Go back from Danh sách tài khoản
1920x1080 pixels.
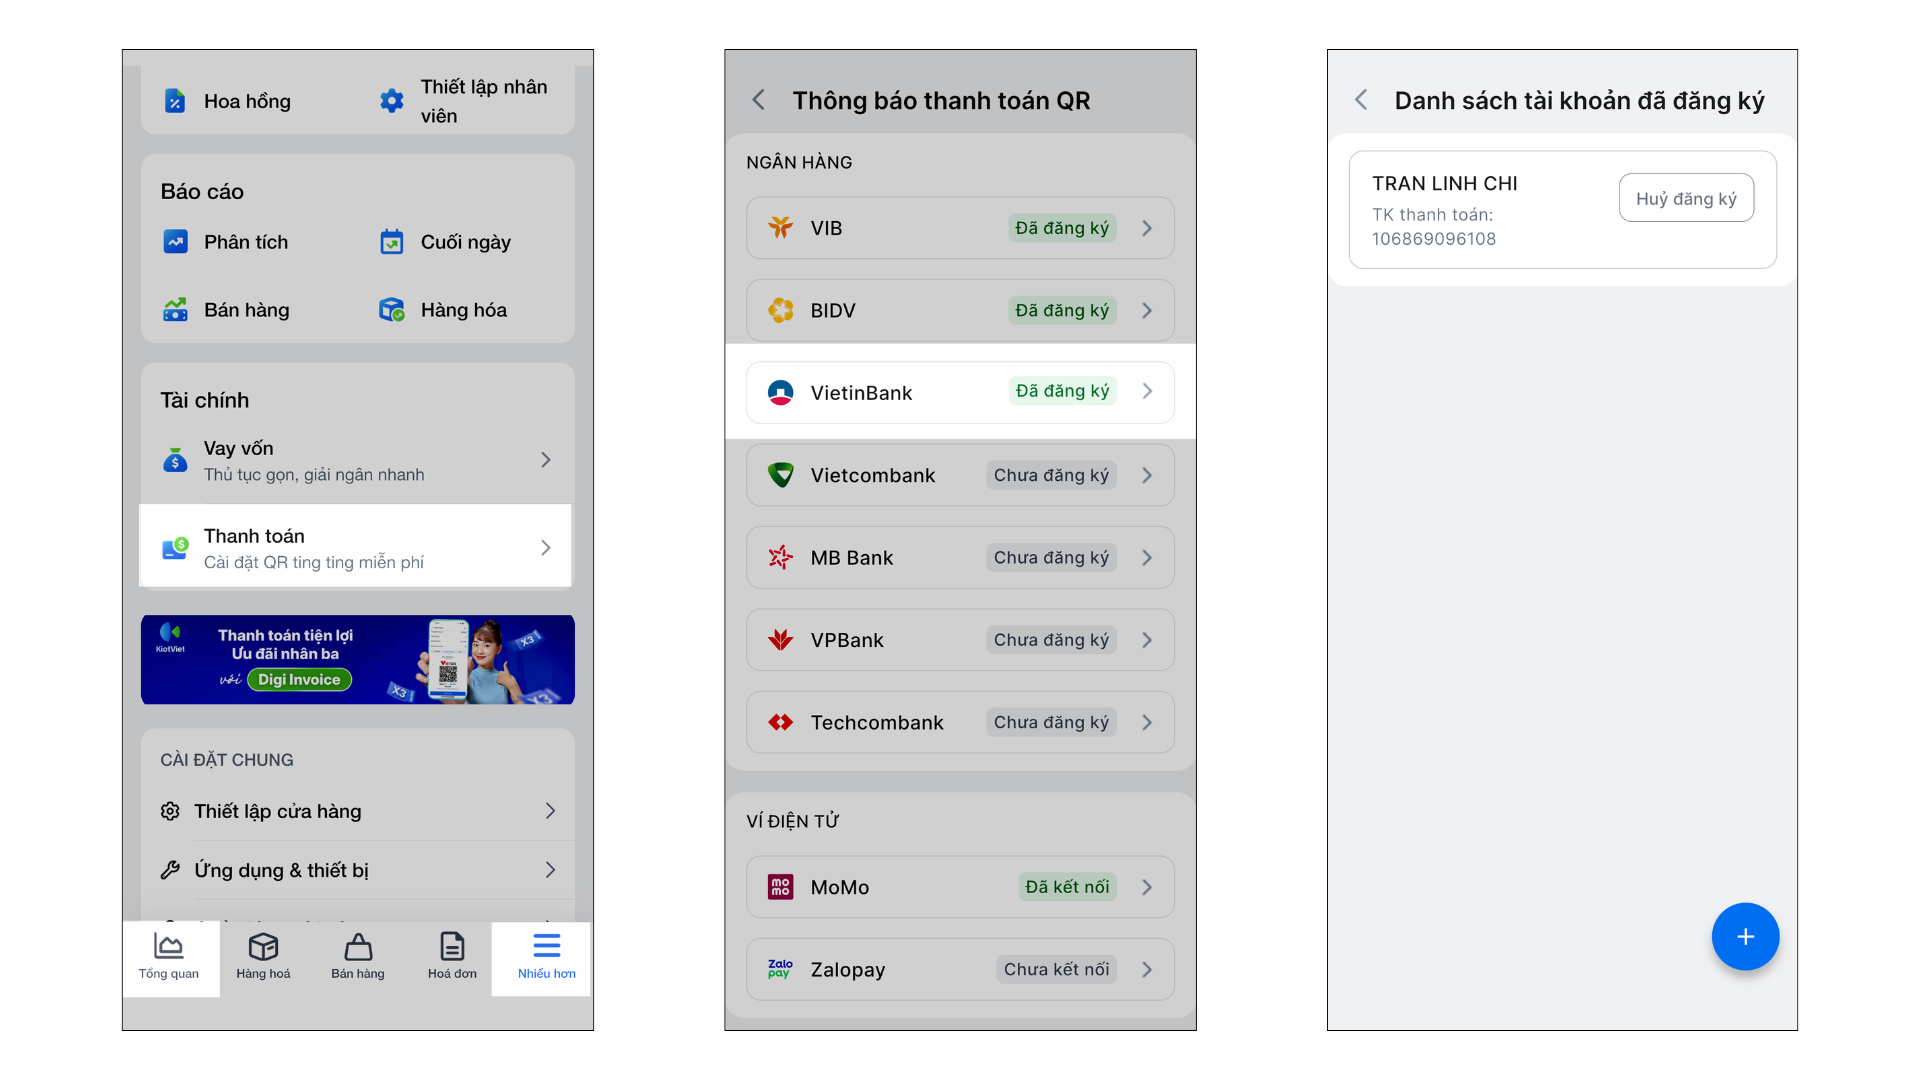click(x=1361, y=100)
